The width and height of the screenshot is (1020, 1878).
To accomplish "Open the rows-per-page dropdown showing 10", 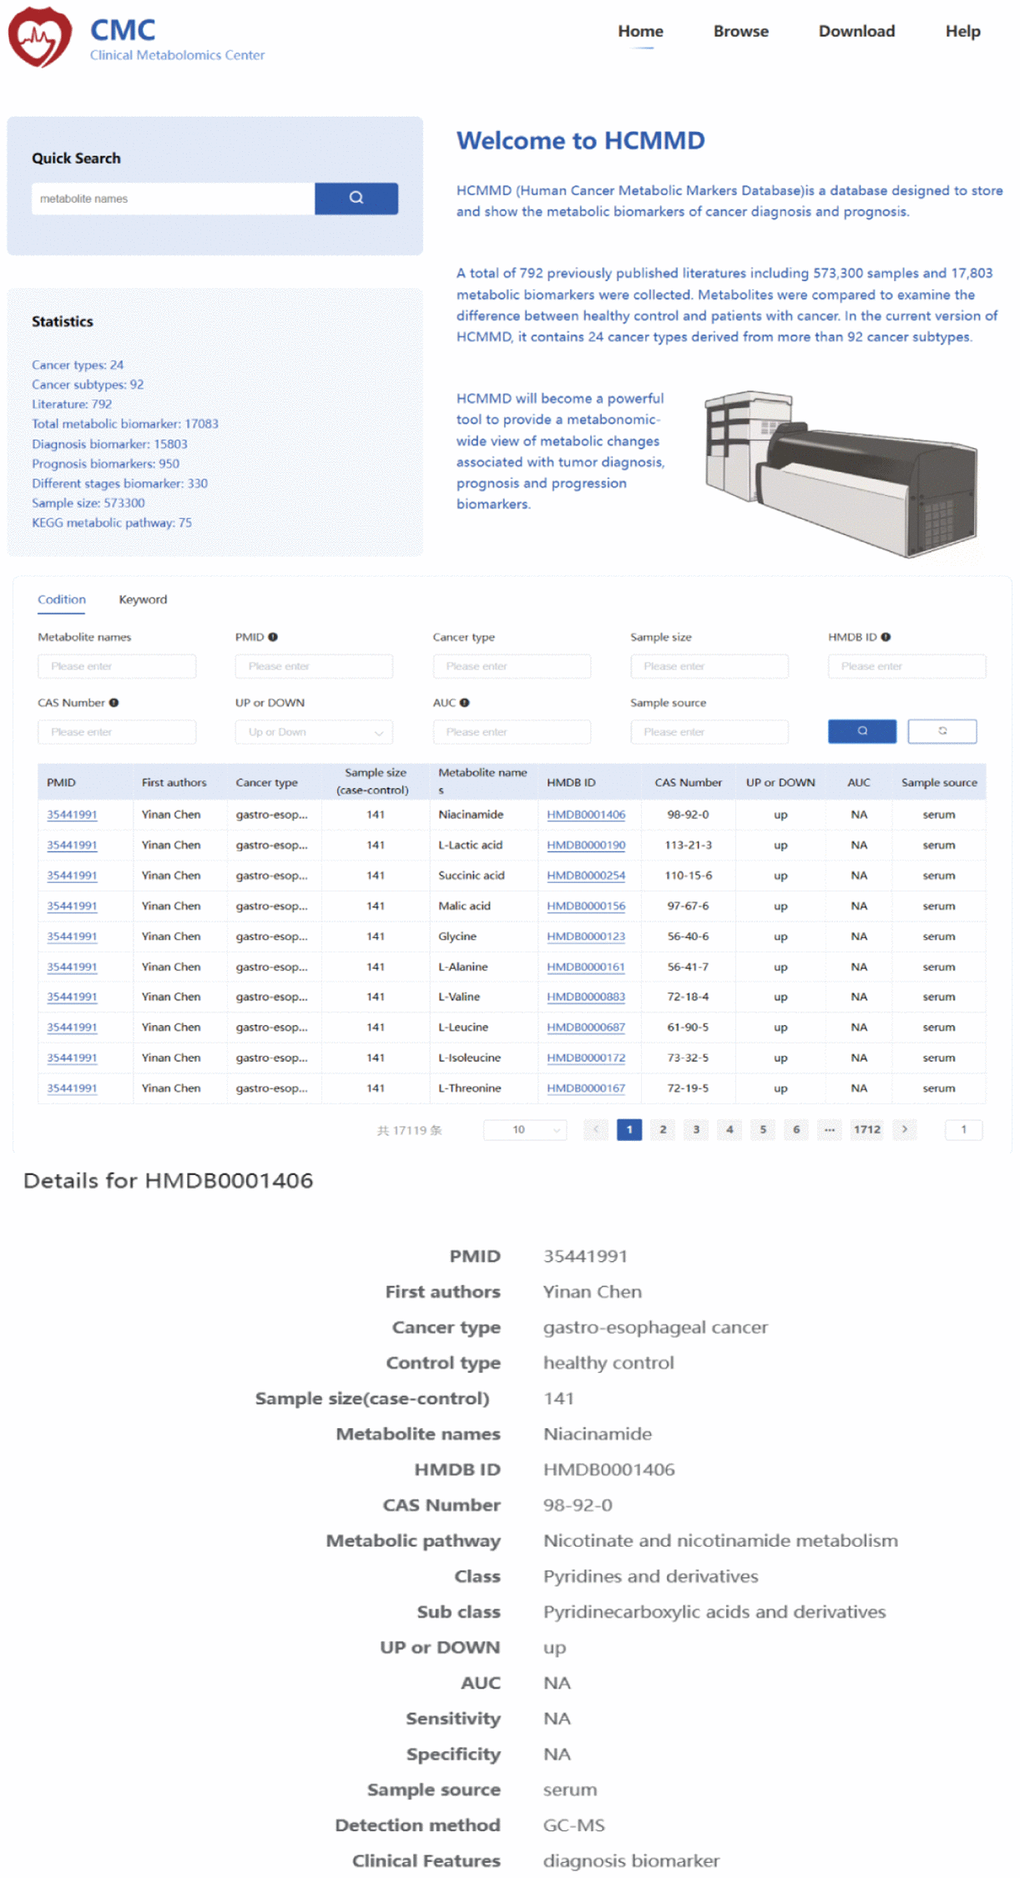I will (524, 1129).
